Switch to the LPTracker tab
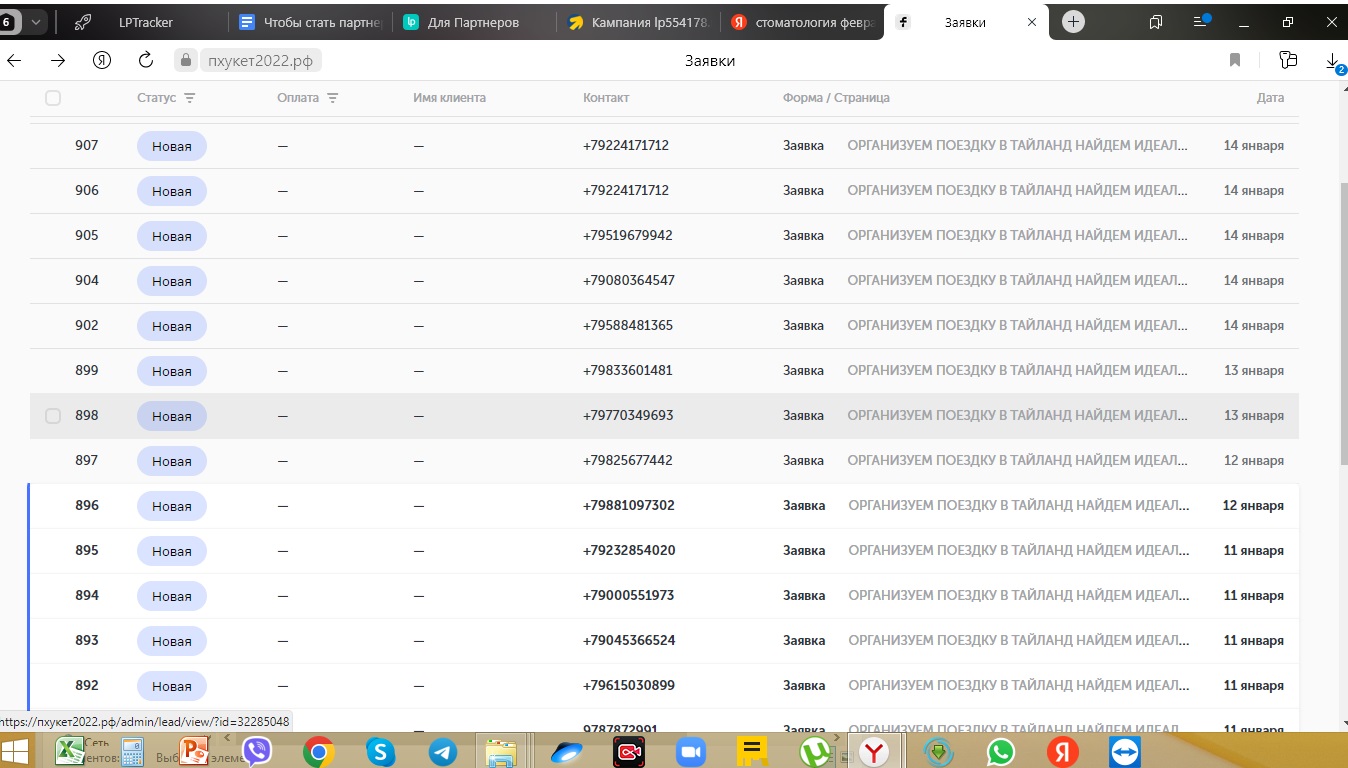This screenshot has width=1348, height=768. pyautogui.click(x=145, y=22)
